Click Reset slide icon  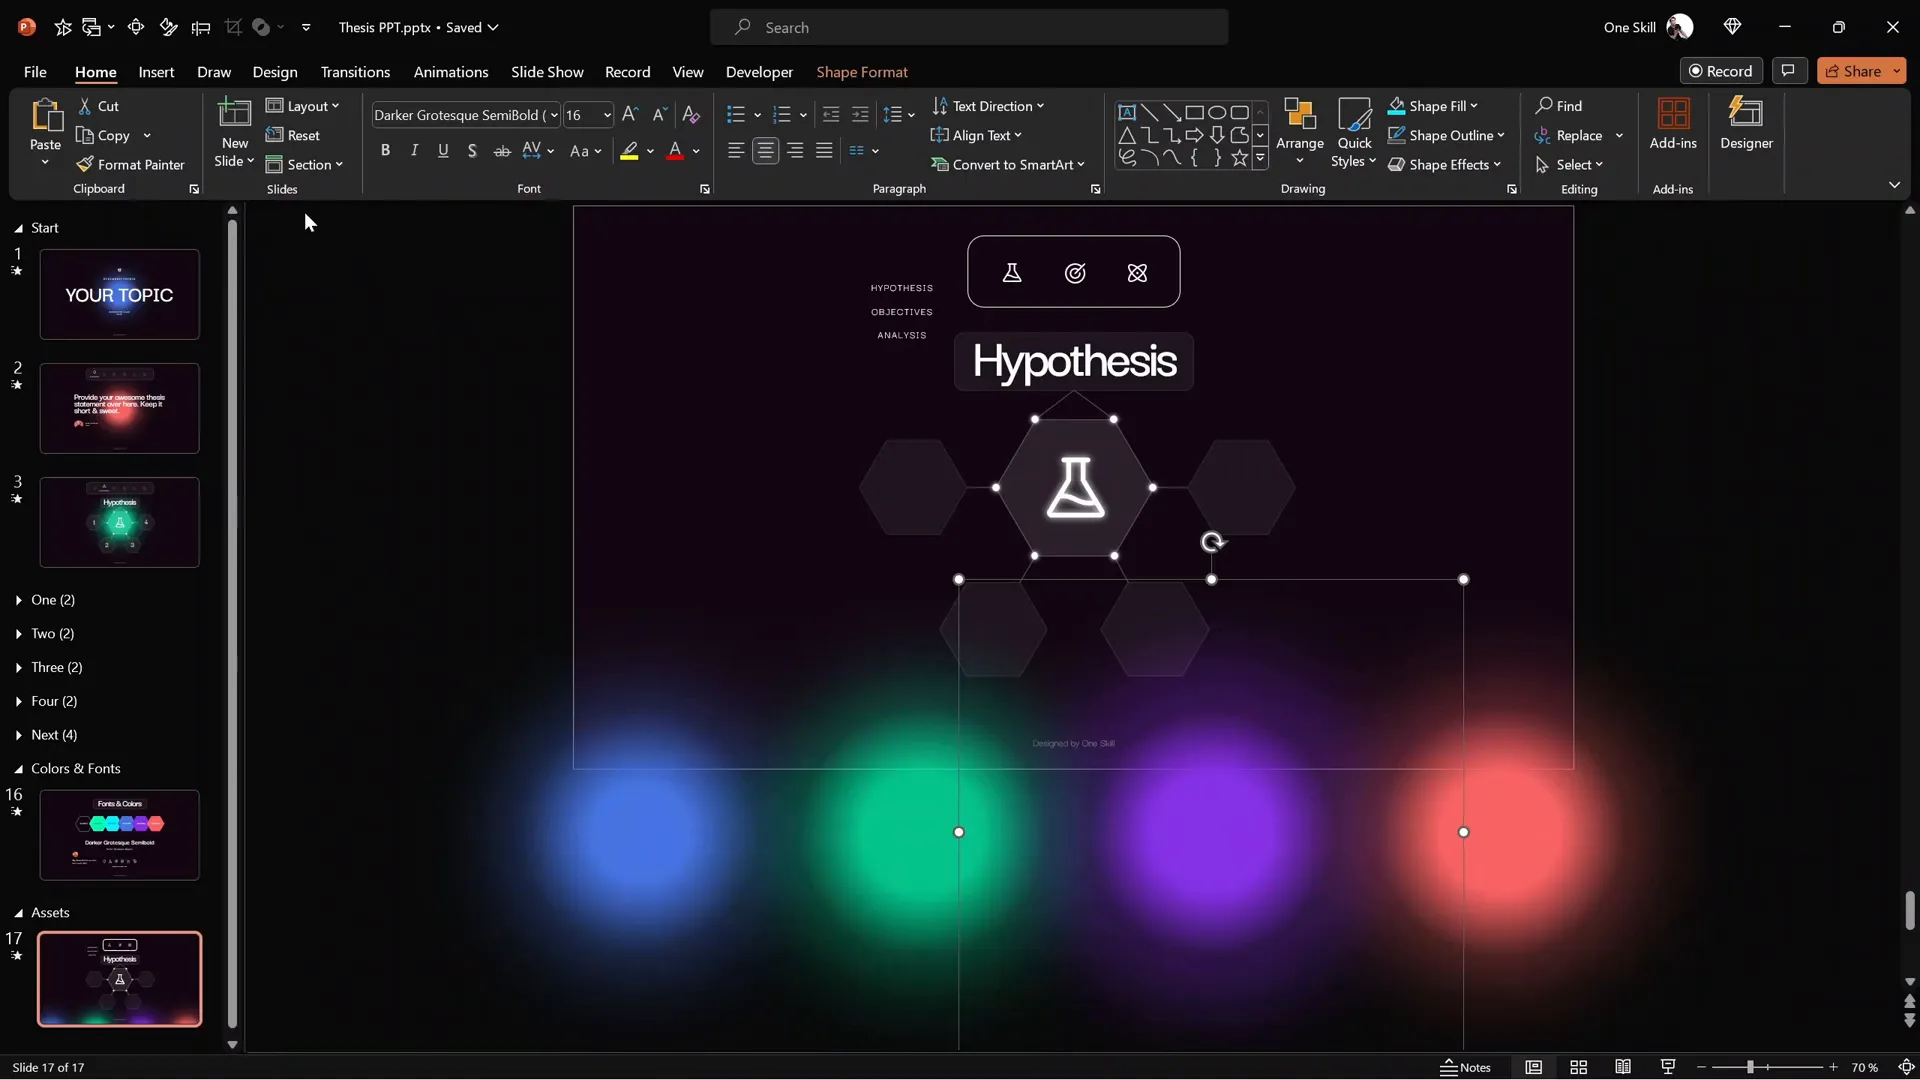[x=274, y=135]
